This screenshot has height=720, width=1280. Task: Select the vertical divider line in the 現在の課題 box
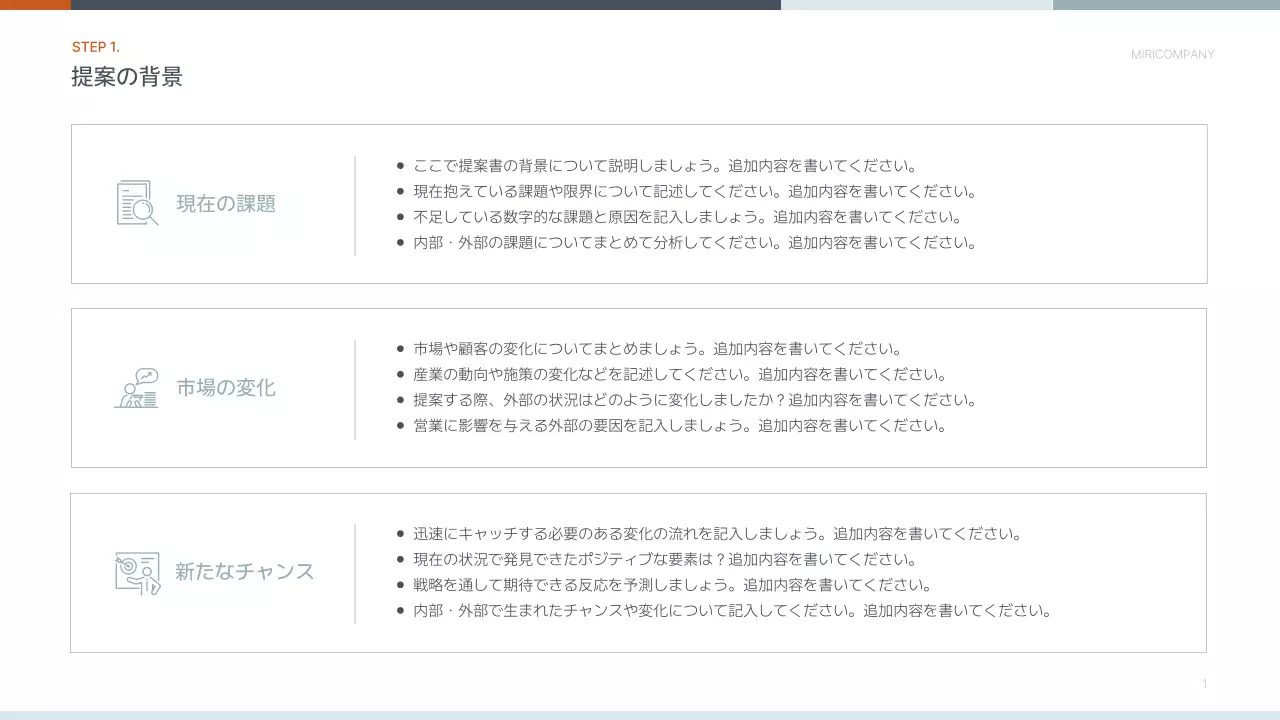click(x=356, y=203)
